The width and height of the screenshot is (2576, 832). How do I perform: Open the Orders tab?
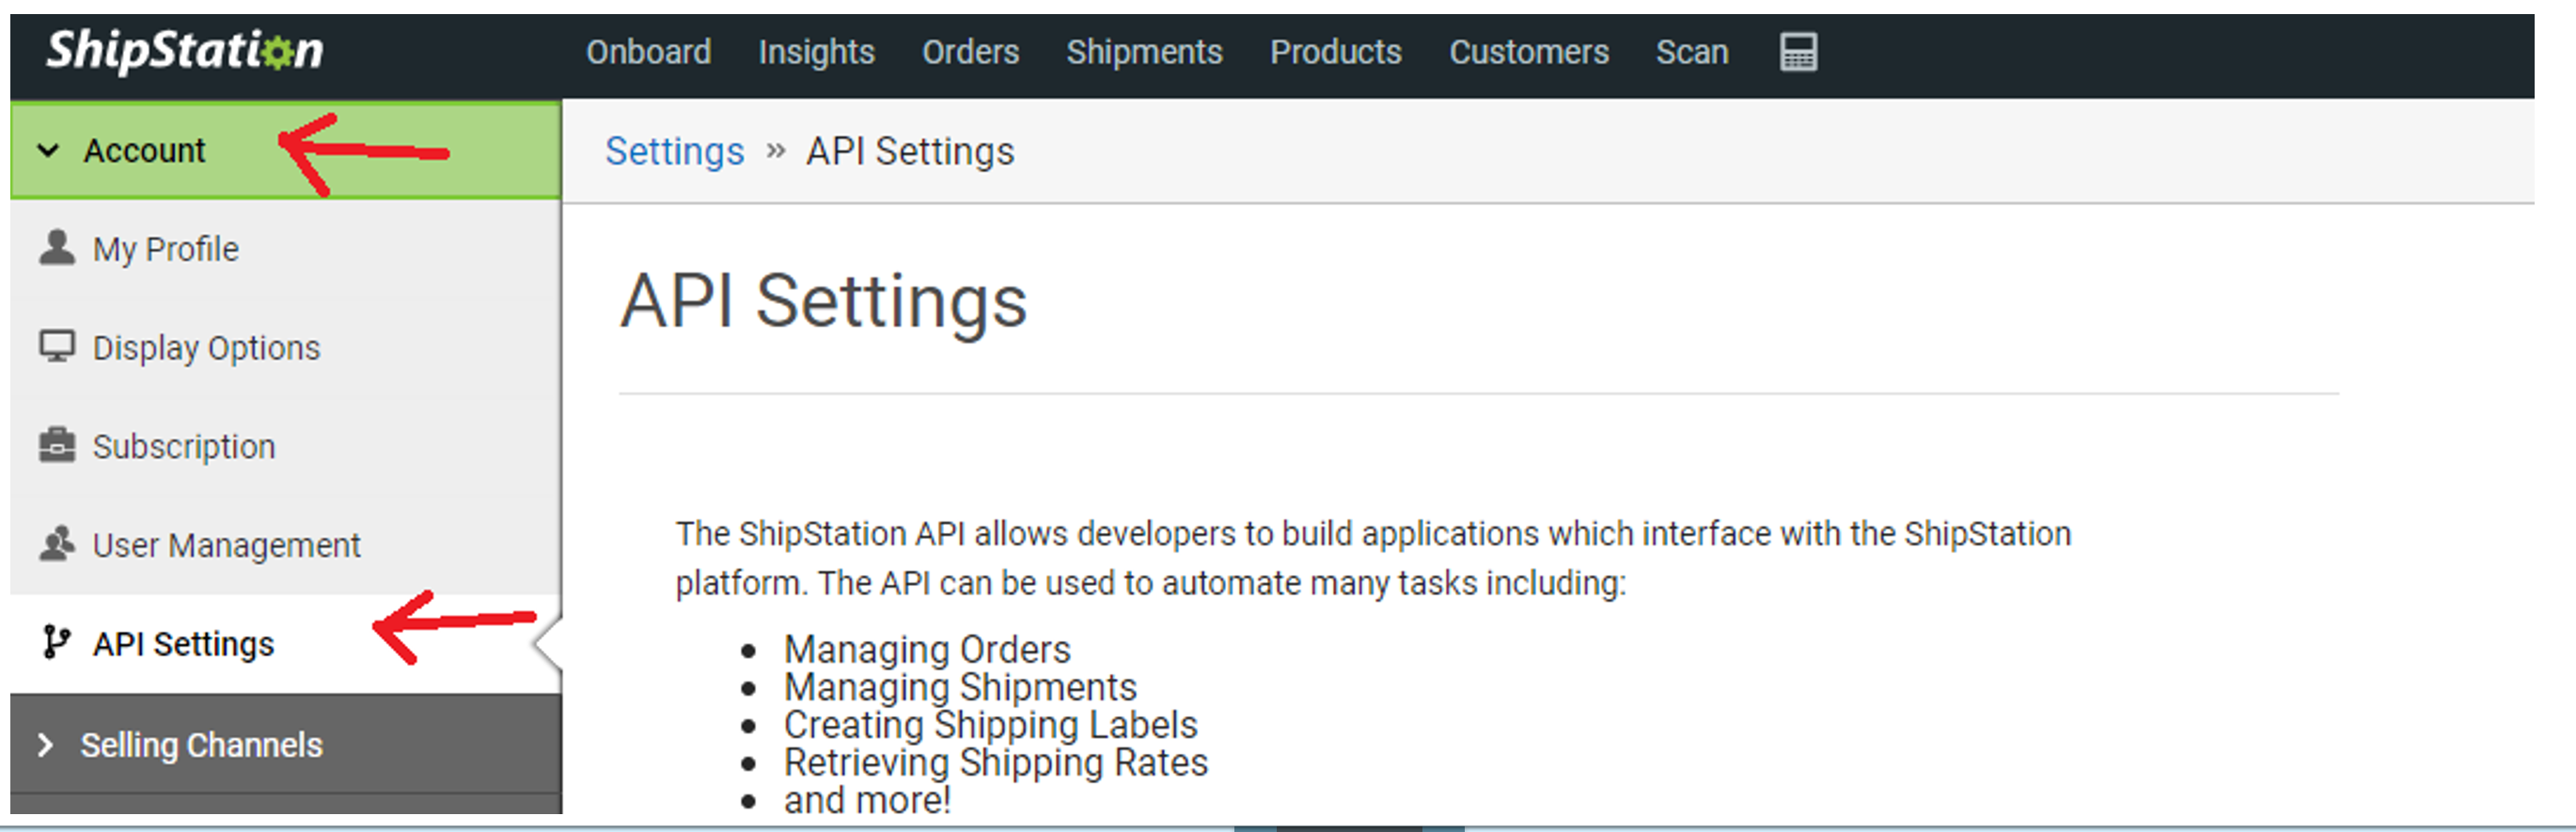pyautogui.click(x=970, y=52)
